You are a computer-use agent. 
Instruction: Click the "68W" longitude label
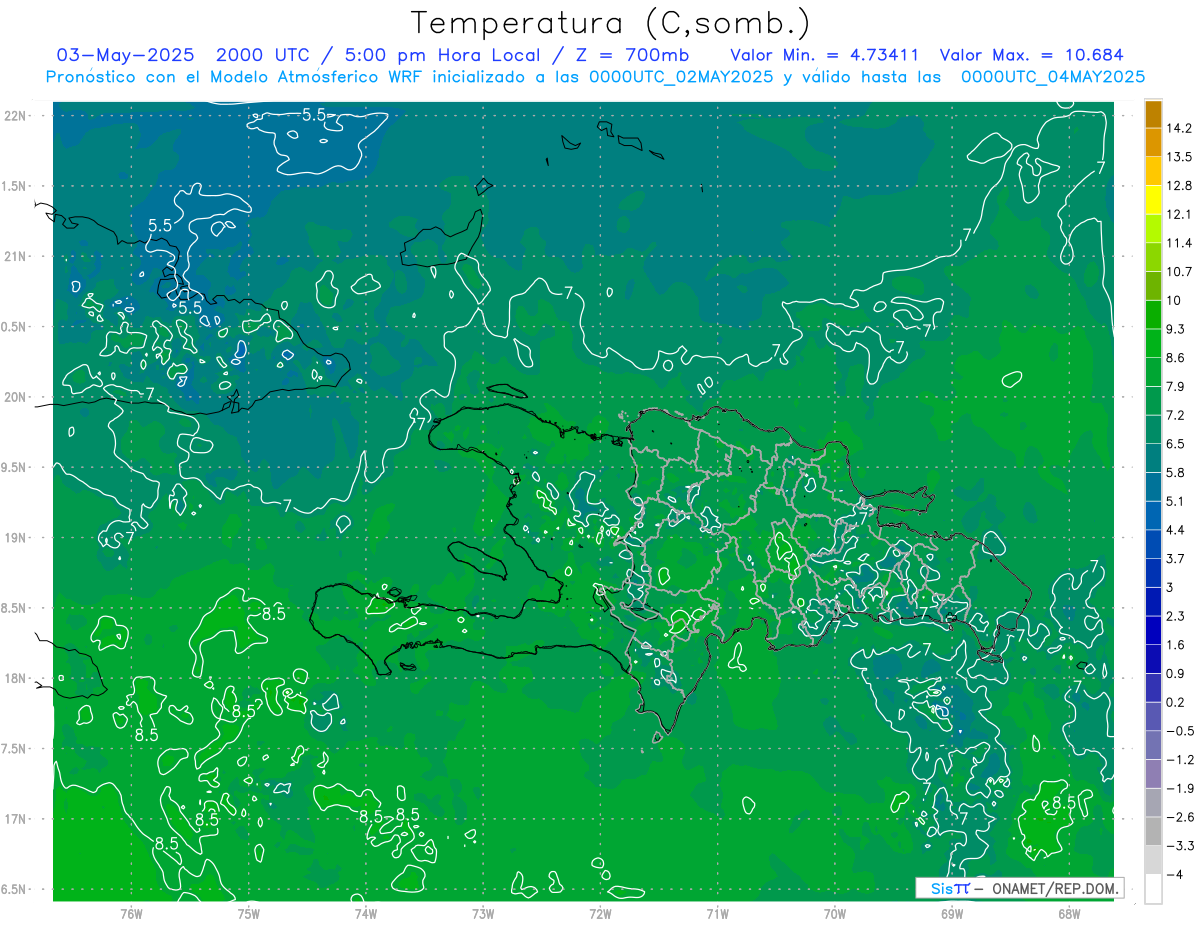click(1069, 913)
